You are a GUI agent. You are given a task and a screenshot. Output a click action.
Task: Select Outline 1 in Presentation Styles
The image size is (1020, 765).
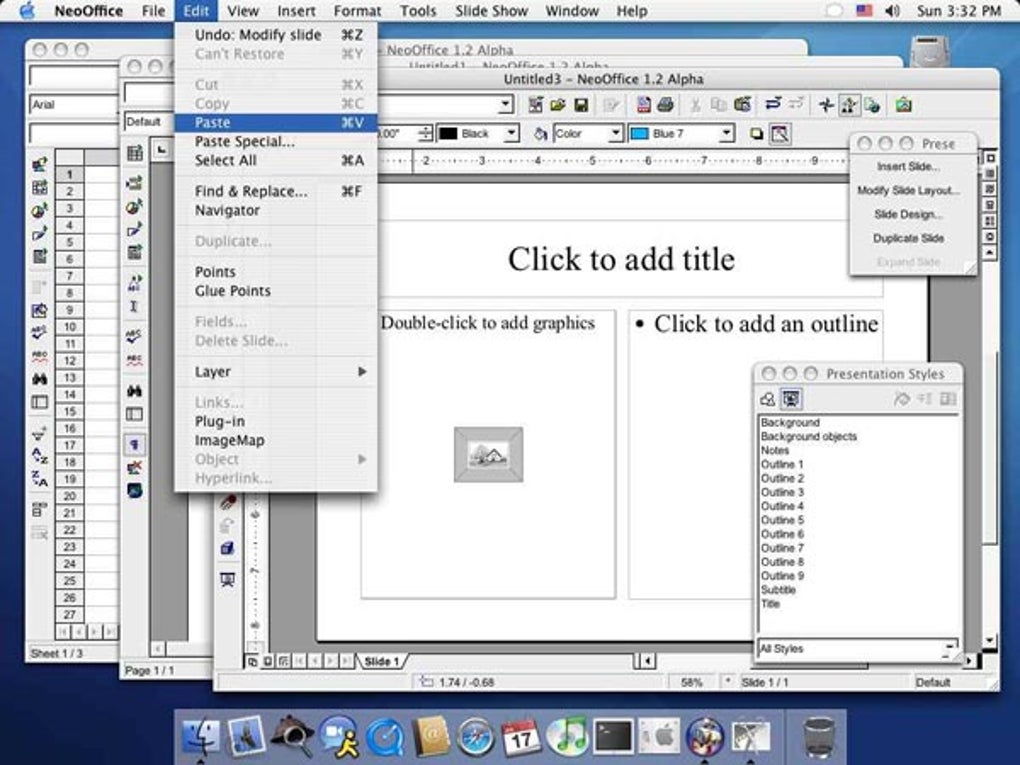(x=782, y=464)
